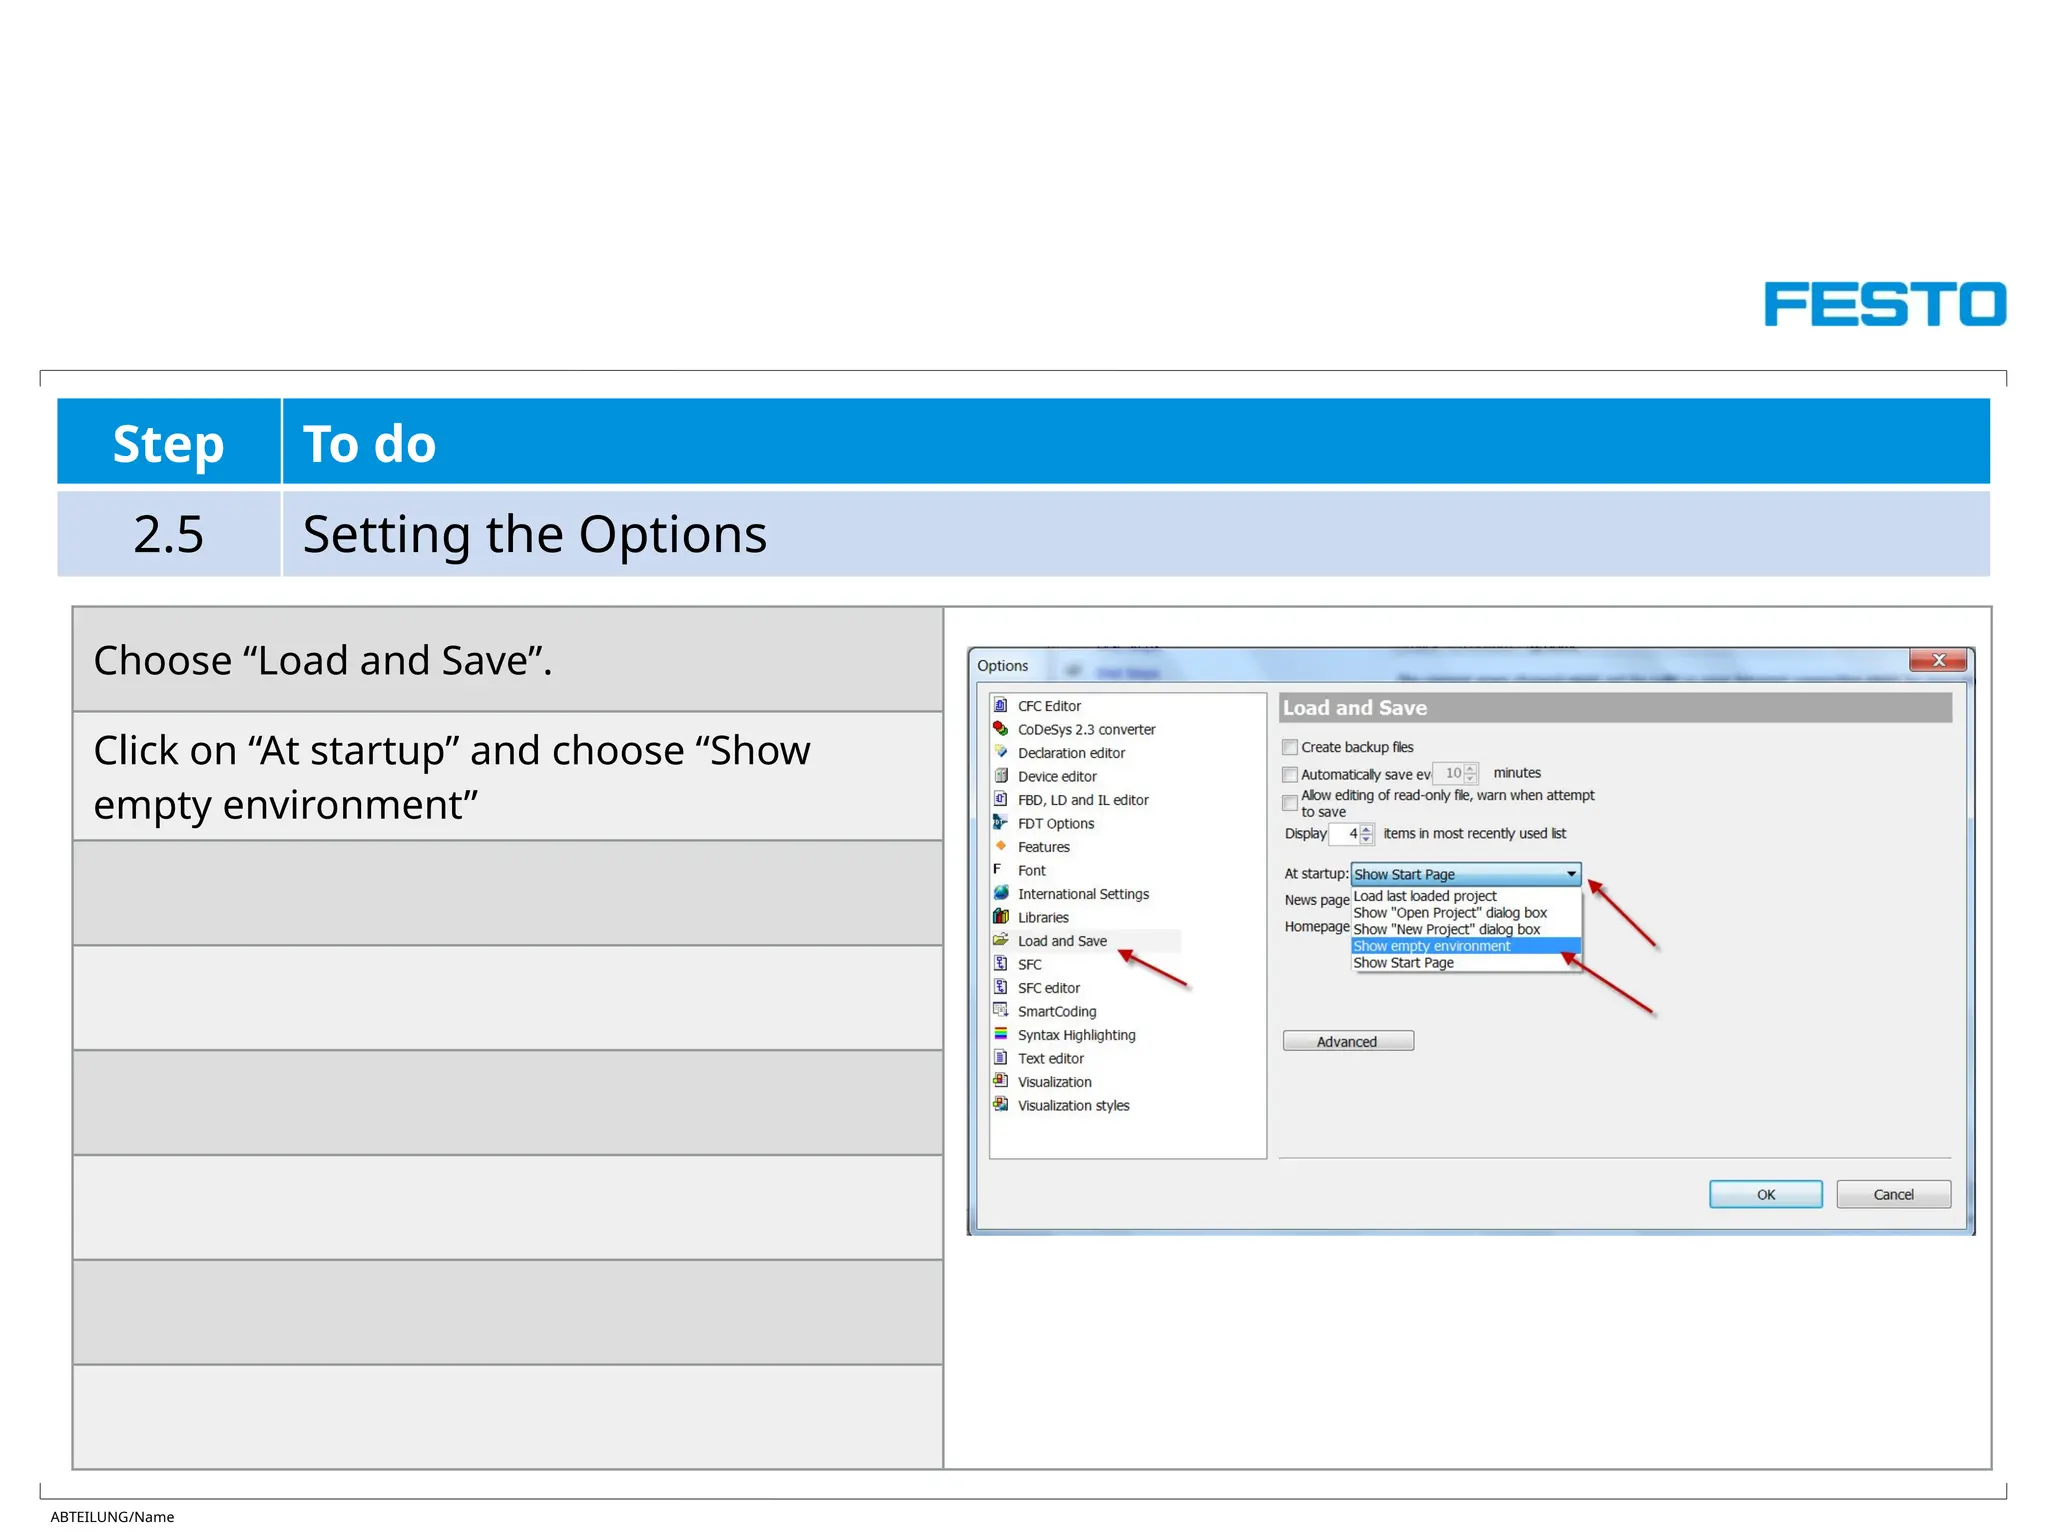Select International Settings entry
2048x1536 pixels.
1083,894
